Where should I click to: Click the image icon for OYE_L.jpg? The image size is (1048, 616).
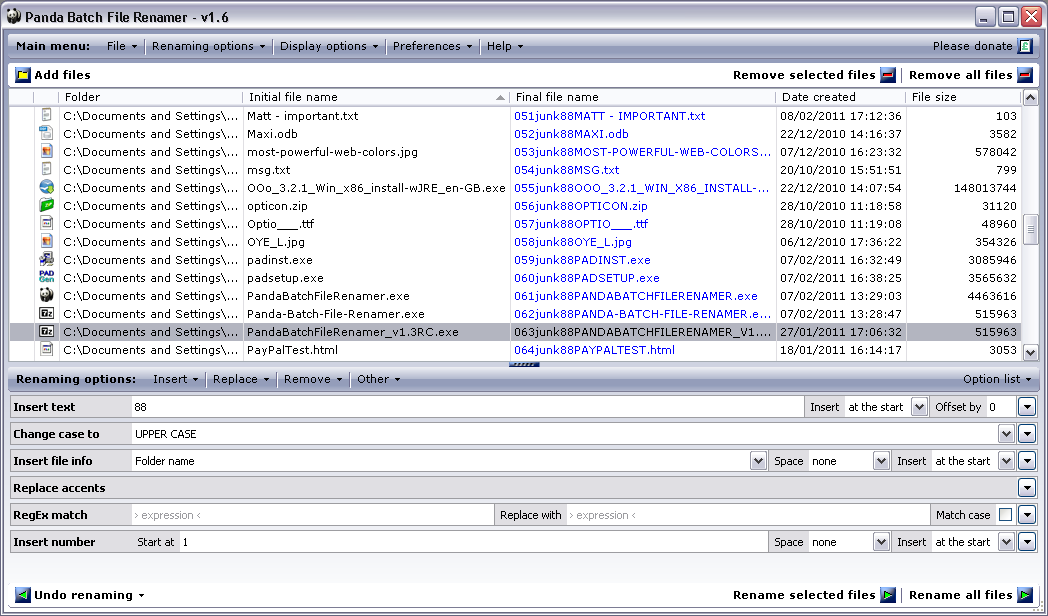(x=46, y=242)
